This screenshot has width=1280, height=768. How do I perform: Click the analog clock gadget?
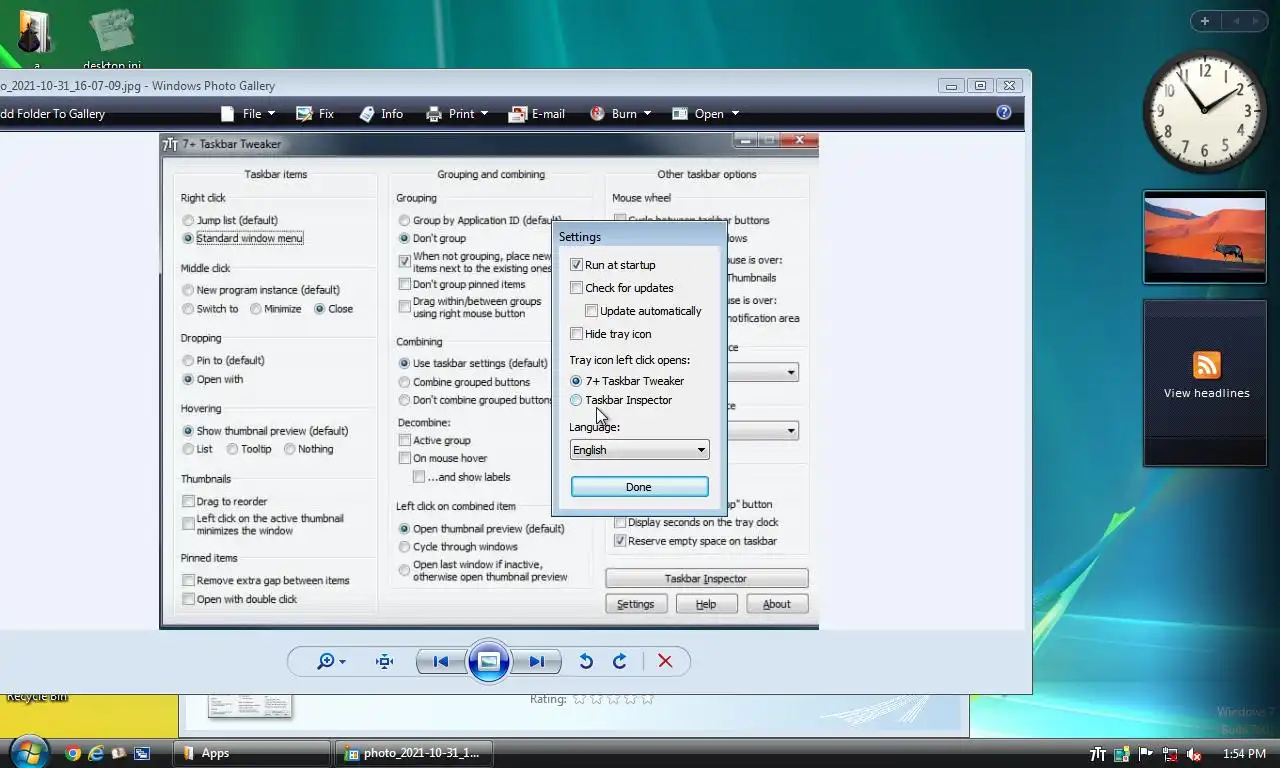tap(1204, 111)
